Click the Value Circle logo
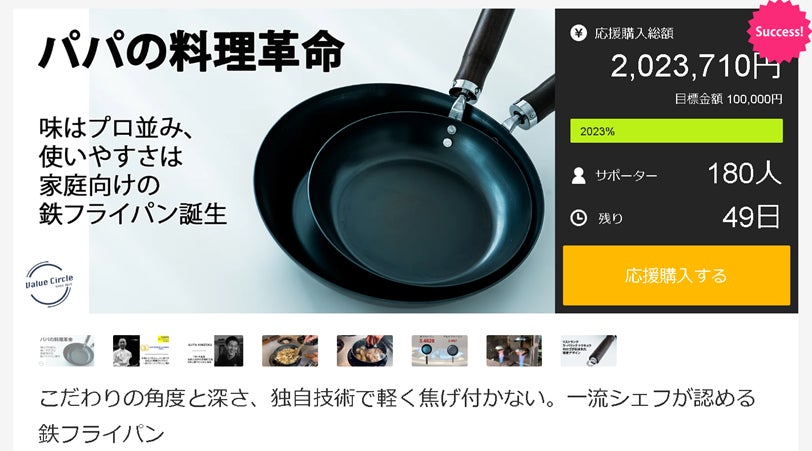Image resolution: width=812 pixels, height=451 pixels. click(x=49, y=283)
